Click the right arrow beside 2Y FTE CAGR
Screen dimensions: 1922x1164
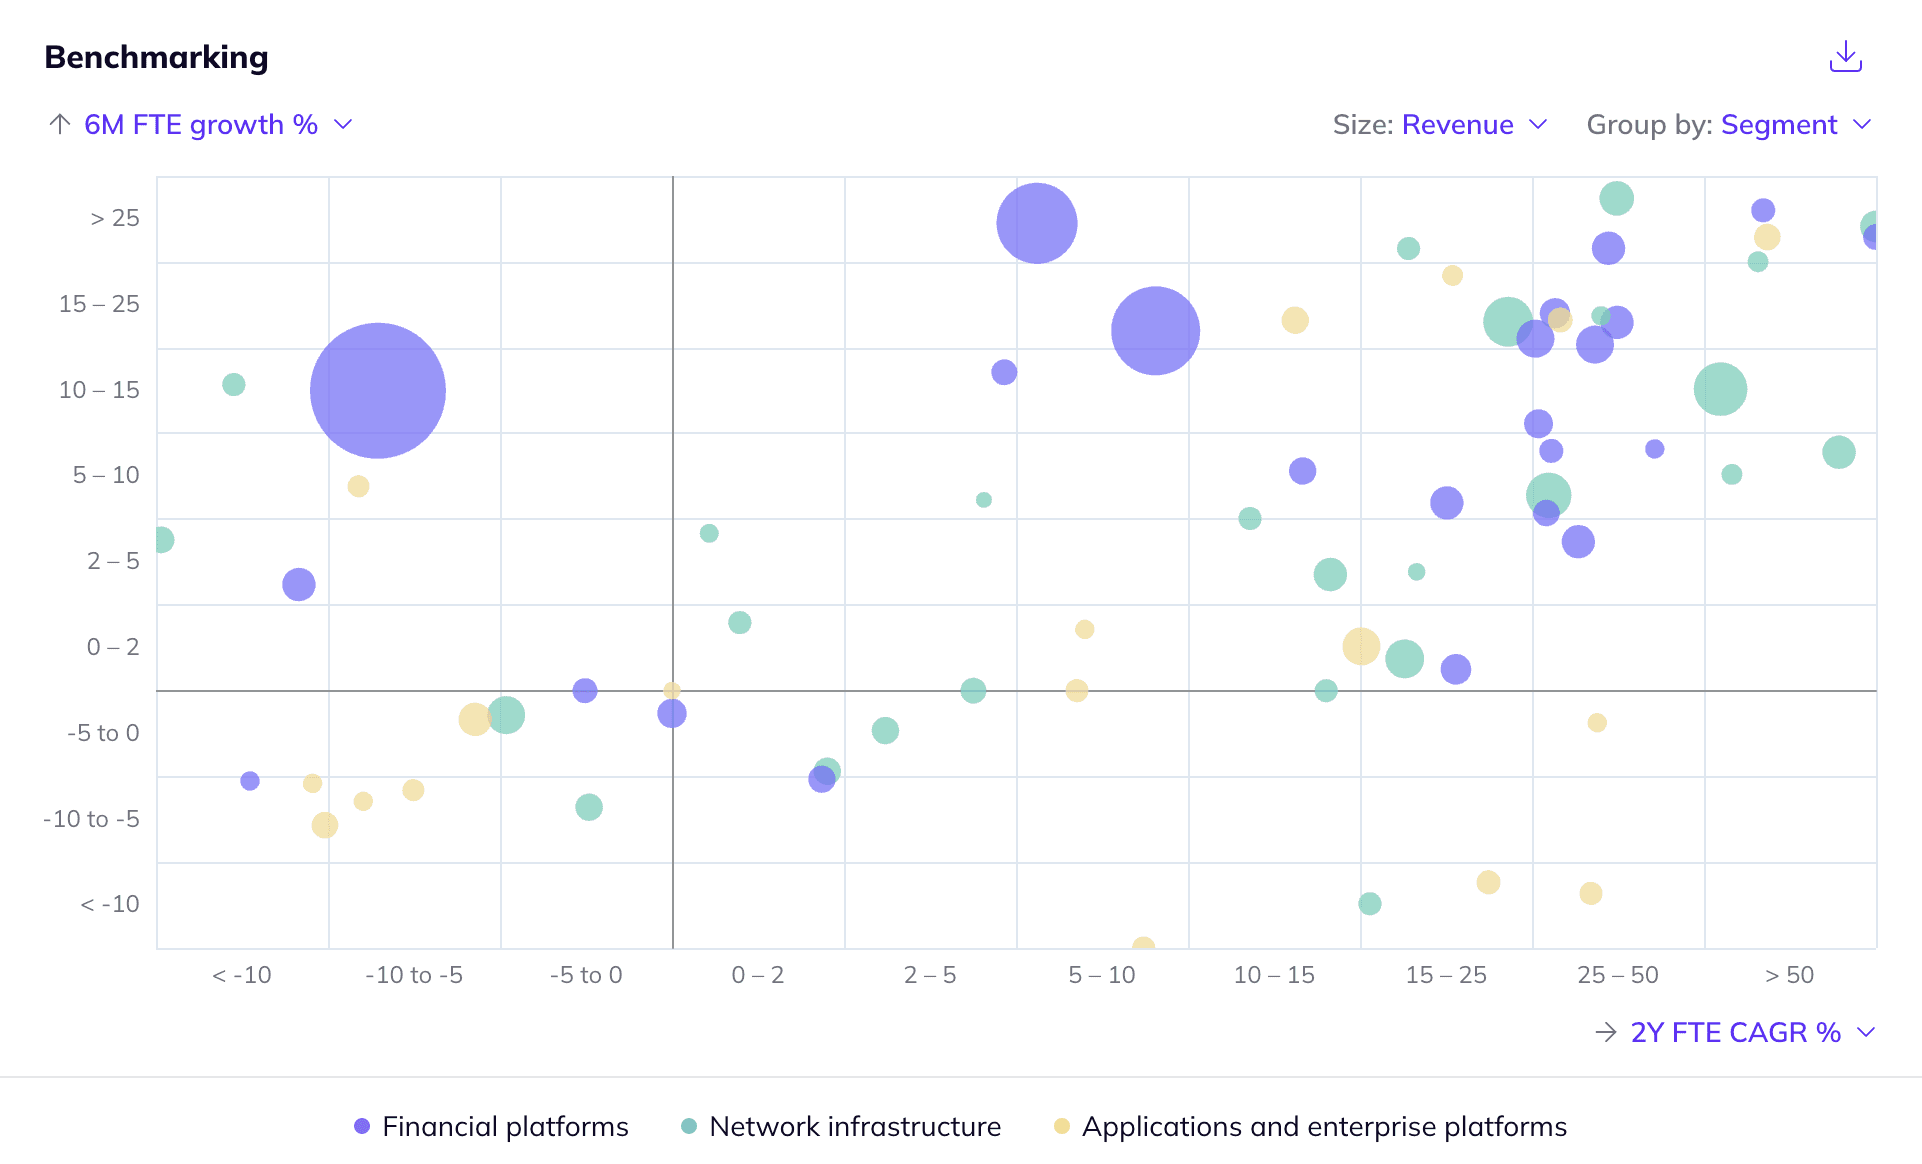pos(1605,1032)
